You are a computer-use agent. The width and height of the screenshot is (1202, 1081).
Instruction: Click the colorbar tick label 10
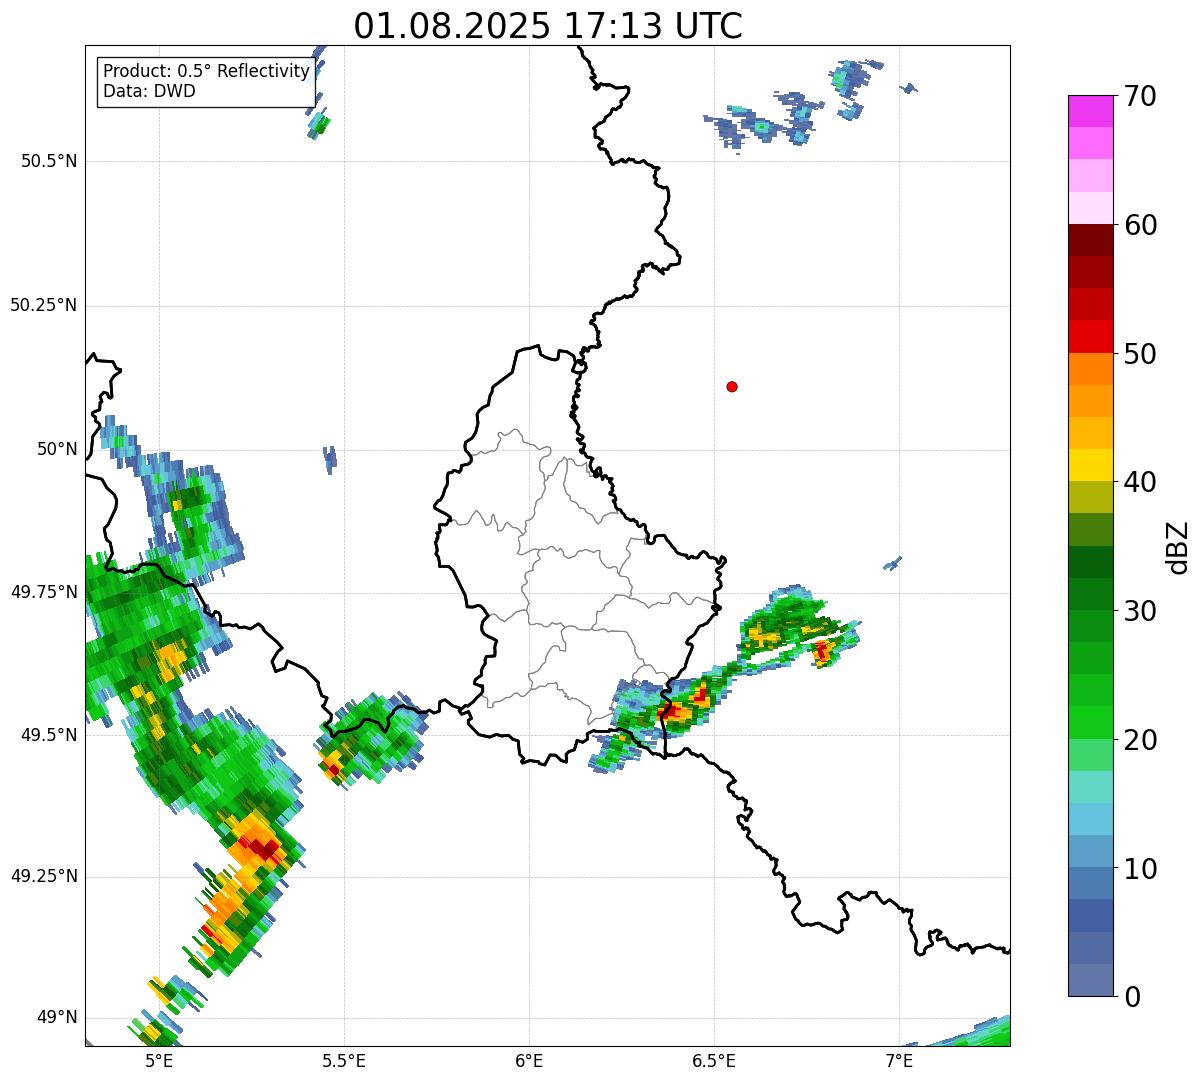(x=1141, y=868)
